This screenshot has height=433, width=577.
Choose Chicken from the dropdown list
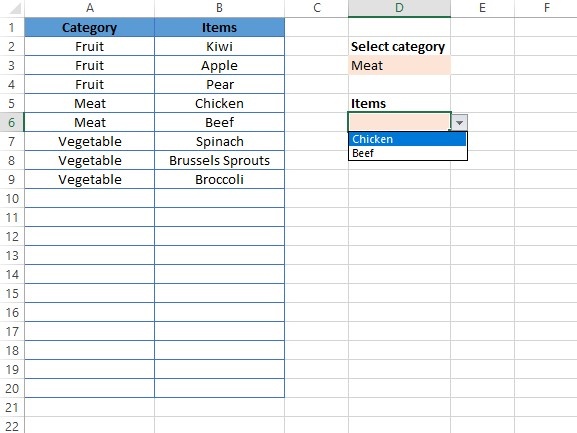[x=407, y=139]
